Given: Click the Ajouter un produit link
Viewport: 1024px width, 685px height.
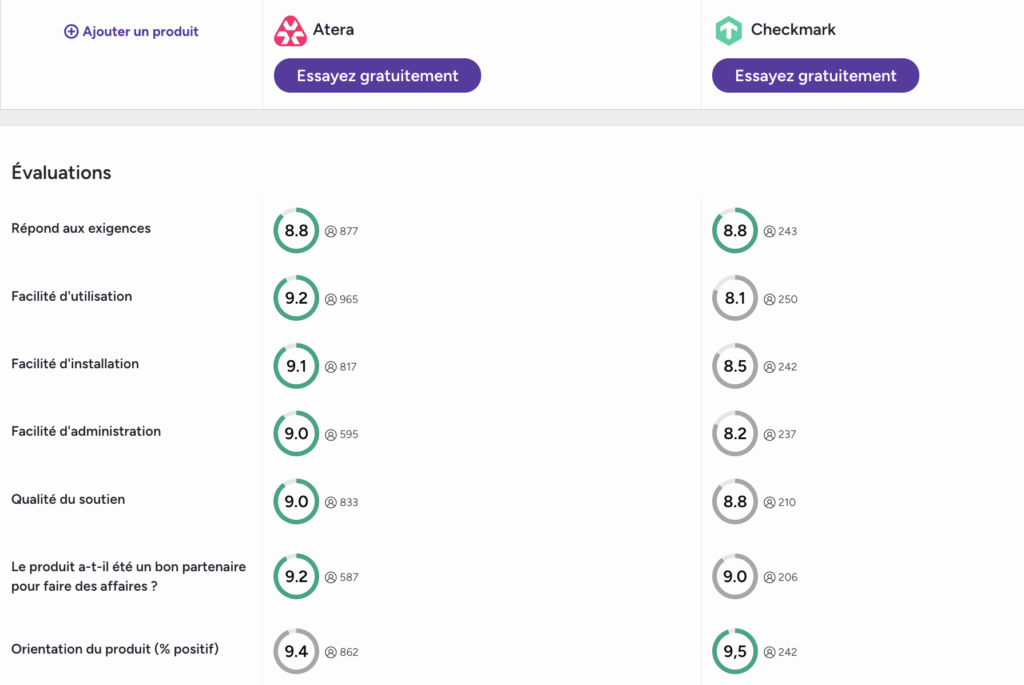Looking at the screenshot, I should click(131, 31).
